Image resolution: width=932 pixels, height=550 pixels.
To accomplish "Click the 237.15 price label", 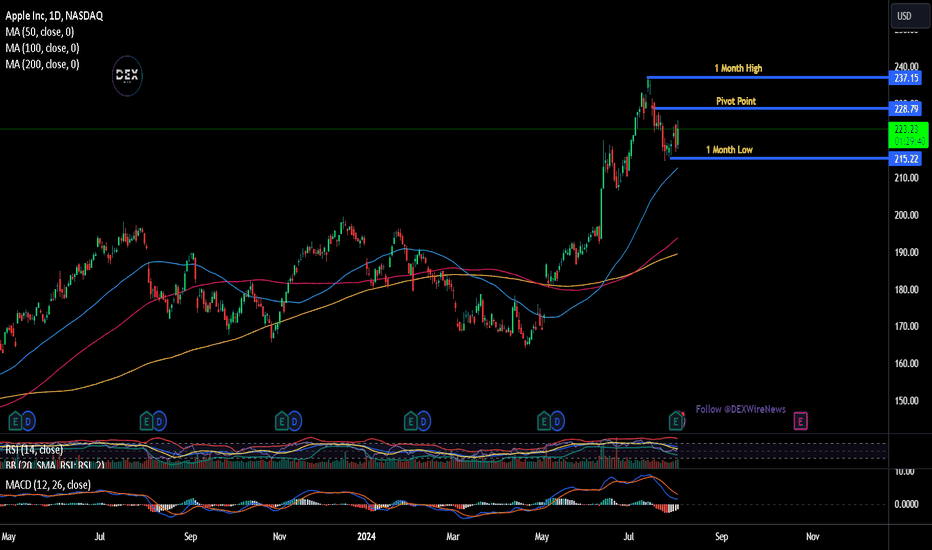I will (x=906, y=78).
